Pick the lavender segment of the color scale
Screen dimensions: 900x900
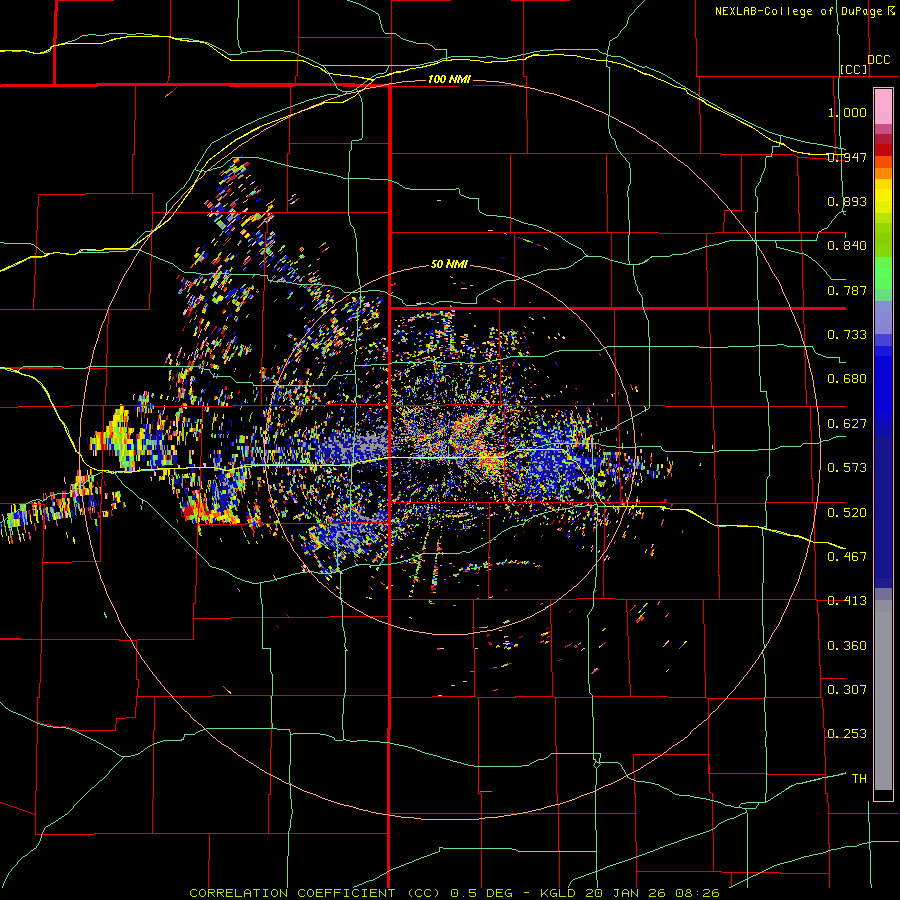[x=883, y=317]
